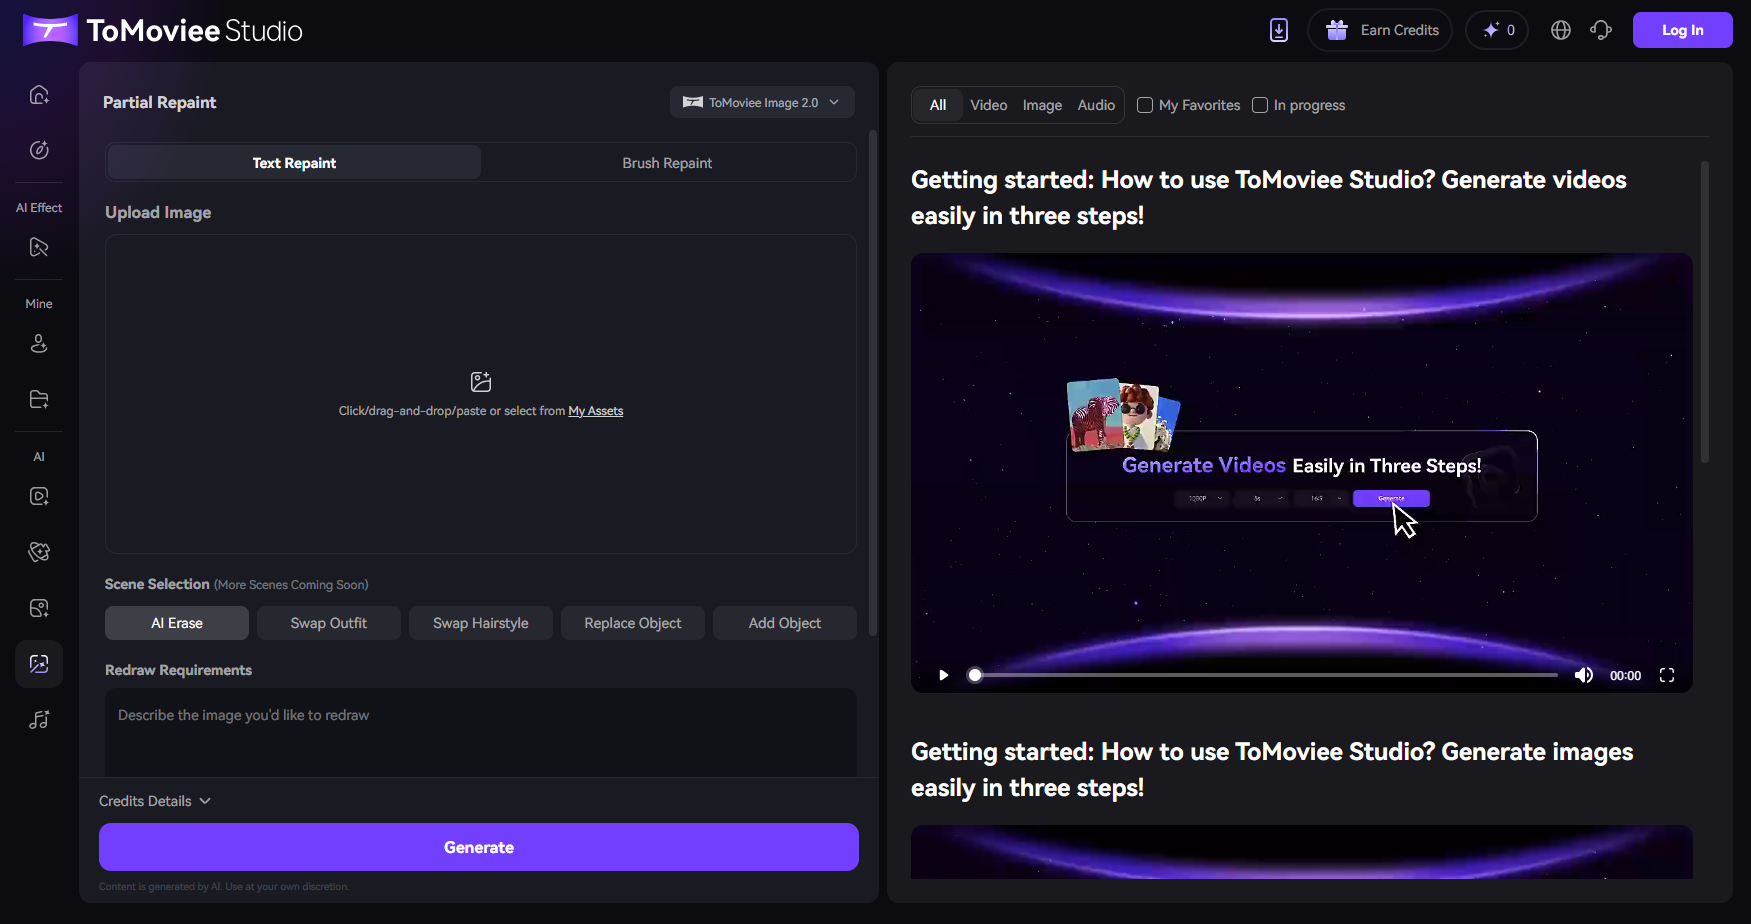Enter fullscreen on the tutorial video
The height and width of the screenshot is (924, 1751).
coord(1666,675)
